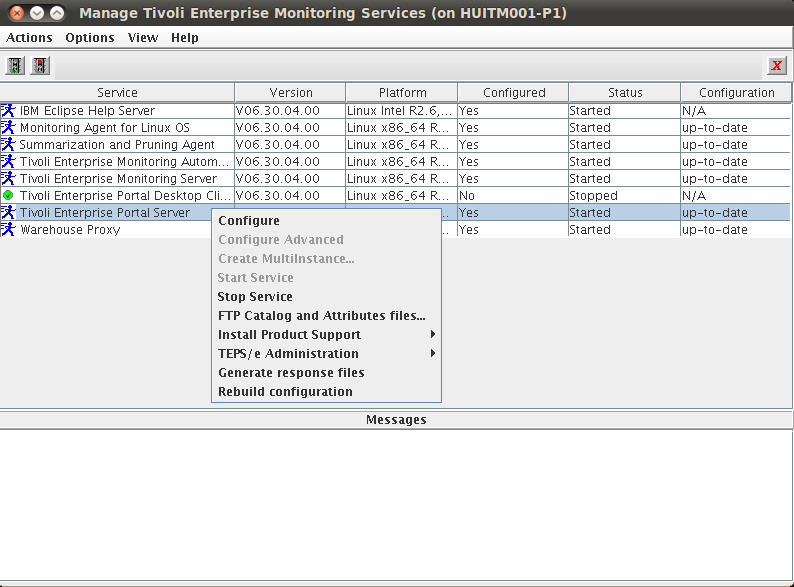Choose Stop Service in the context menu
This screenshot has width=794, height=587.
326,297
